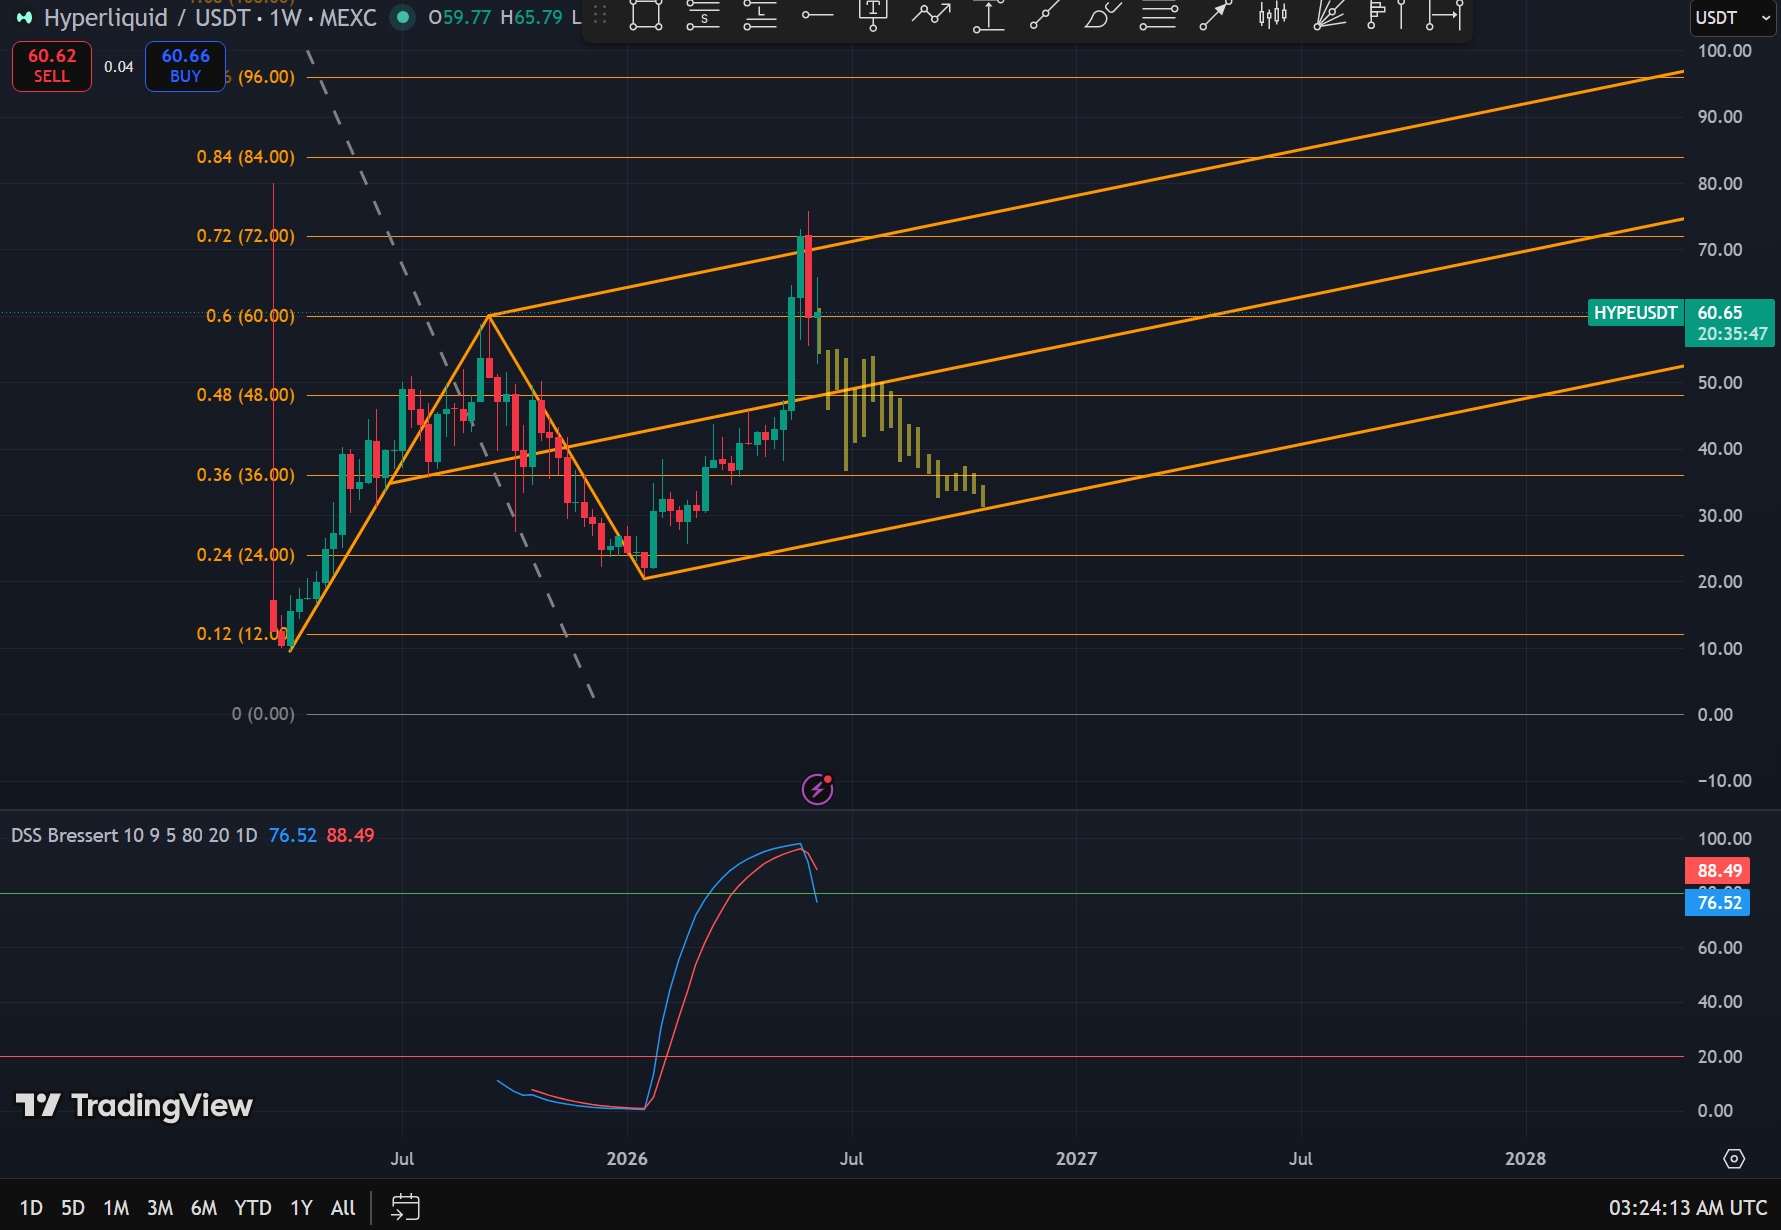
Task: Click the lightning alert event marker
Action: [818, 789]
